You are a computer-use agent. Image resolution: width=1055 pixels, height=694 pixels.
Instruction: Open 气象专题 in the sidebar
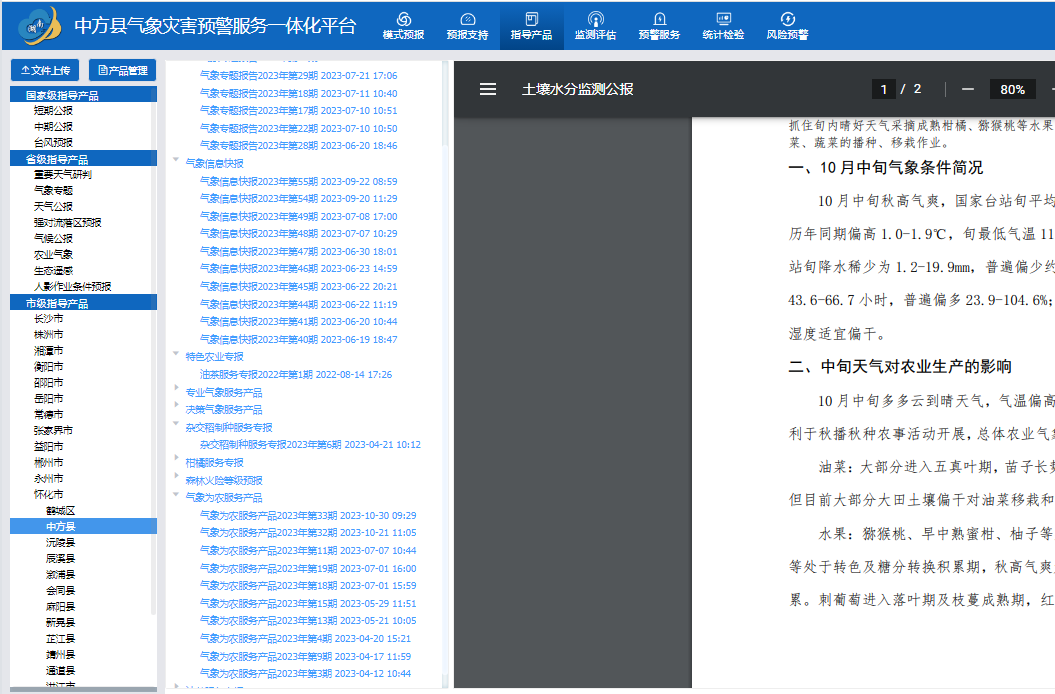tap(53, 190)
